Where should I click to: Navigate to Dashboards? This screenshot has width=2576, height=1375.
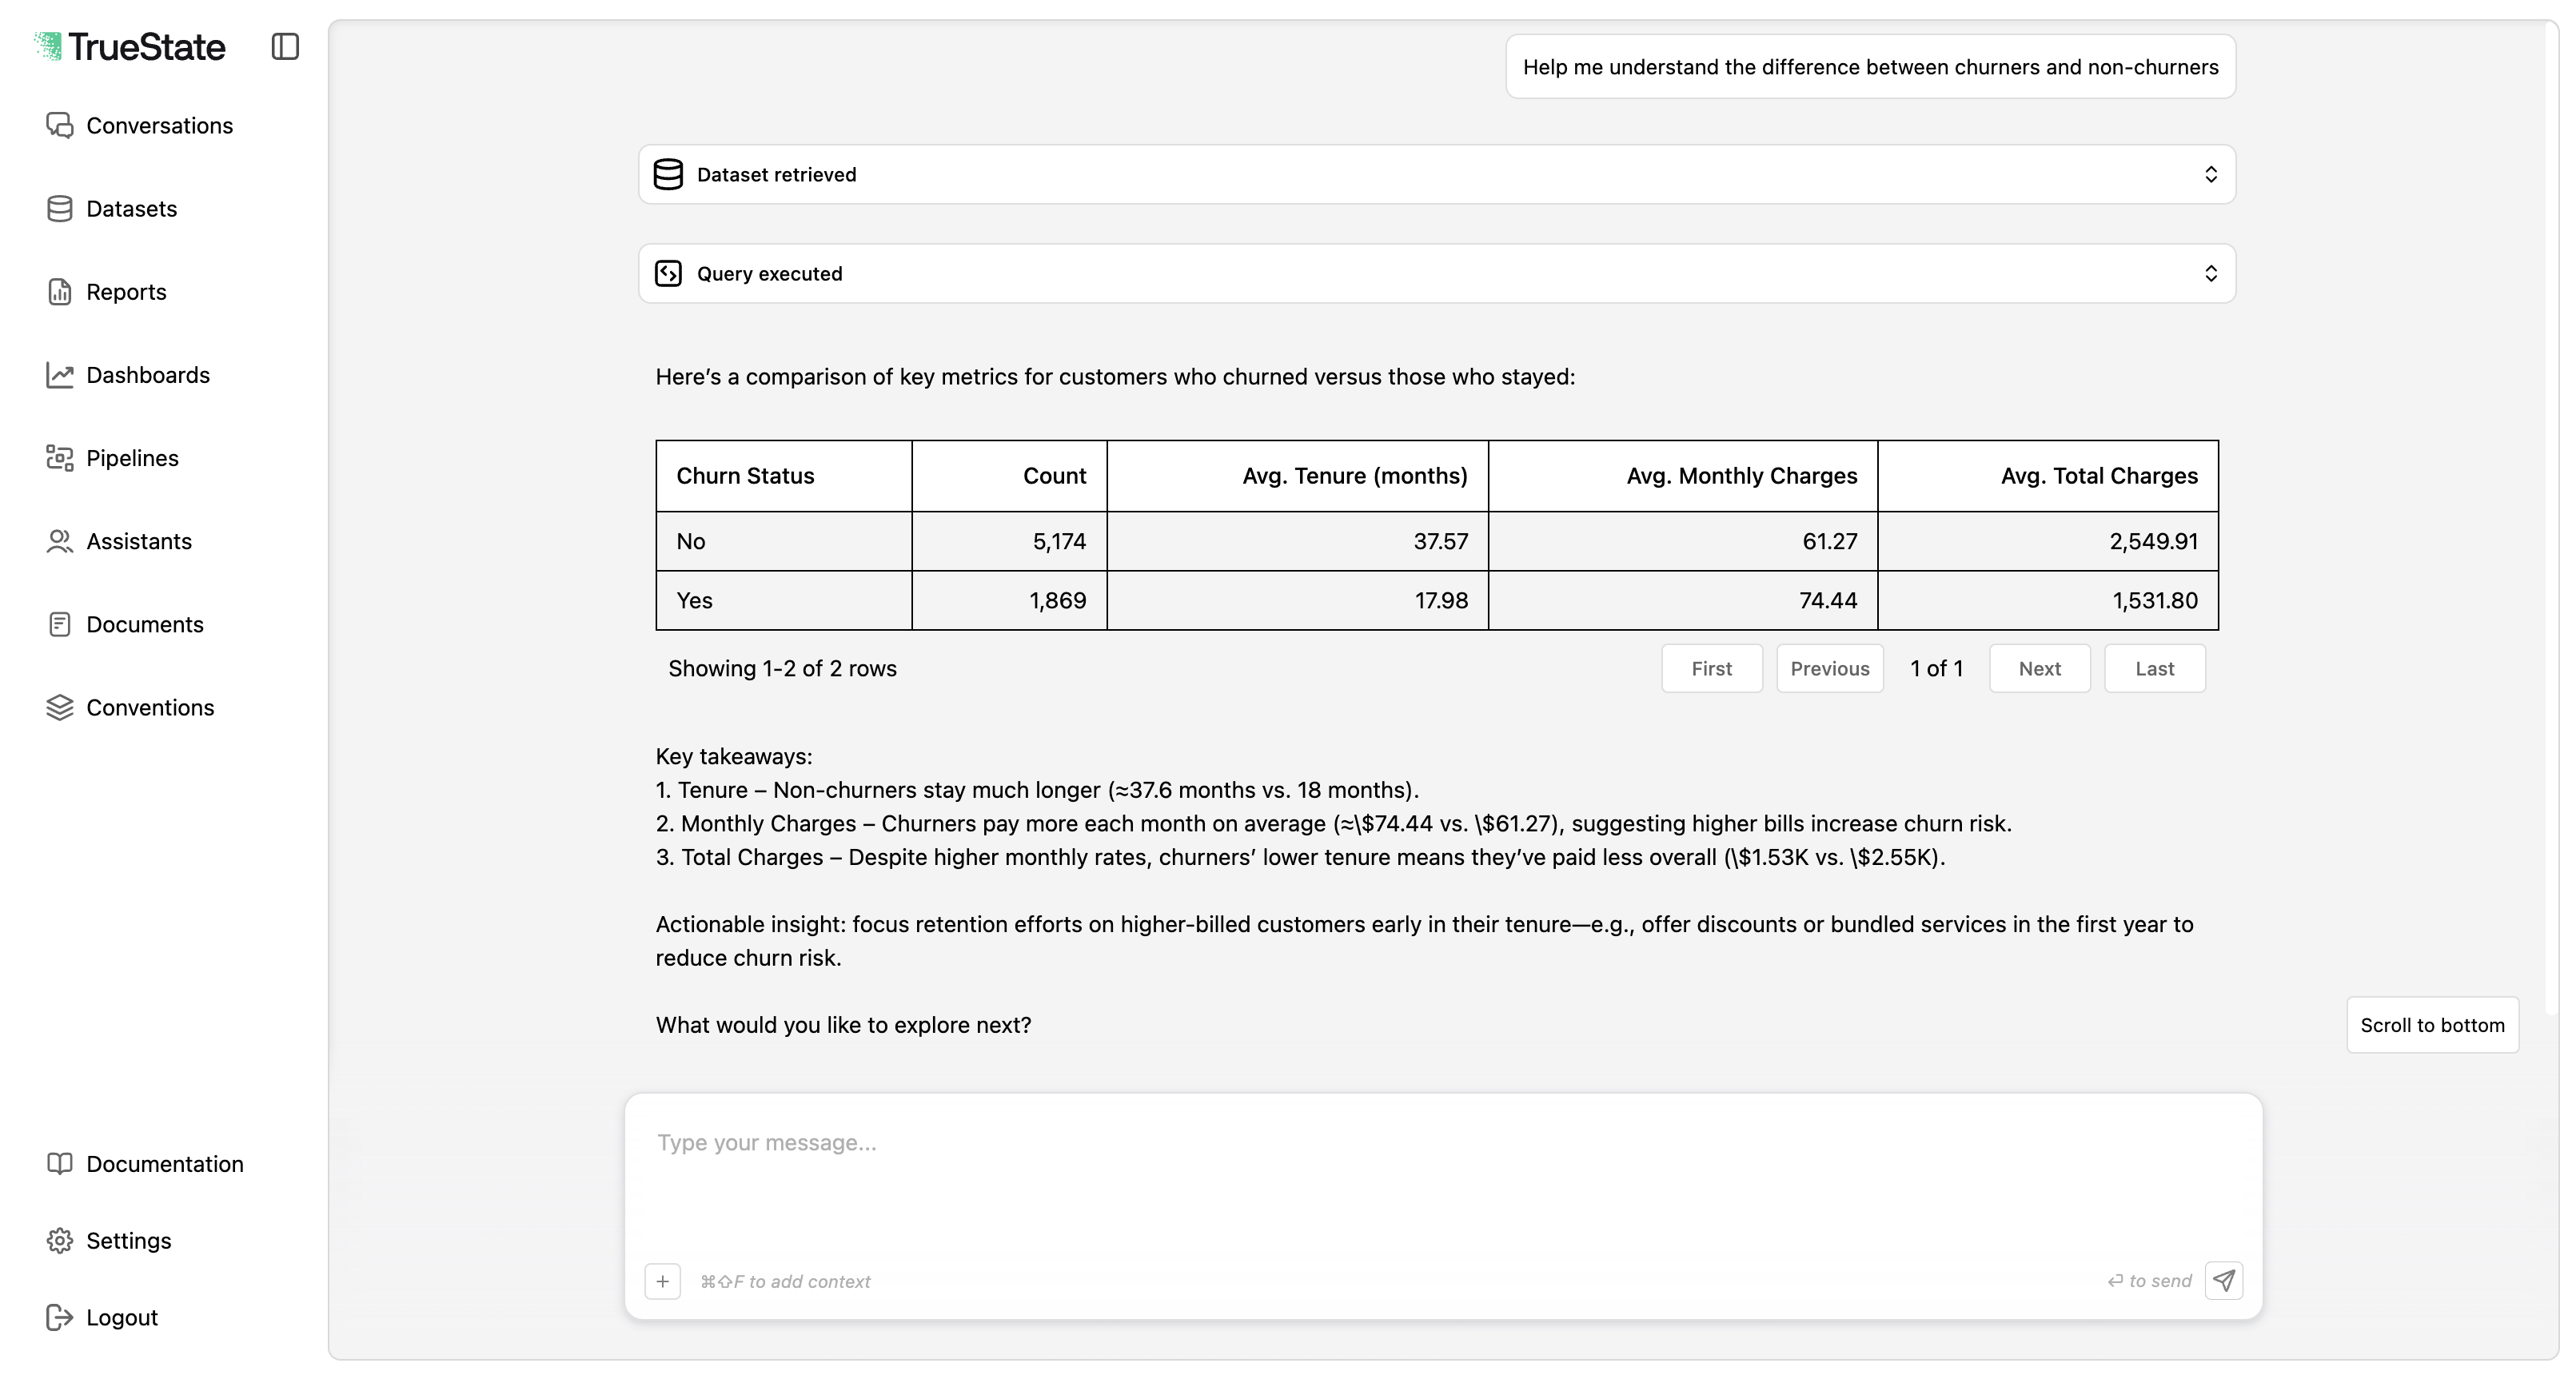point(148,374)
